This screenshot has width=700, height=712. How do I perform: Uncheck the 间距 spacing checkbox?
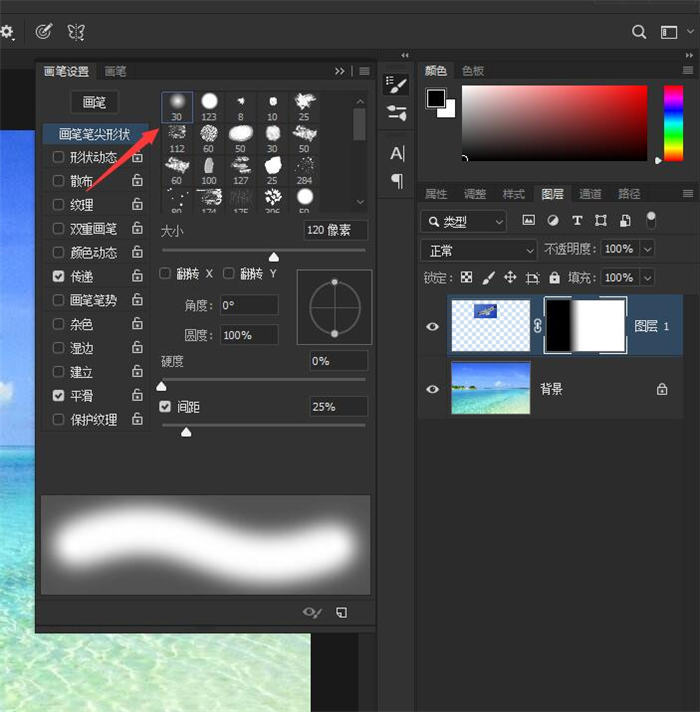point(166,407)
